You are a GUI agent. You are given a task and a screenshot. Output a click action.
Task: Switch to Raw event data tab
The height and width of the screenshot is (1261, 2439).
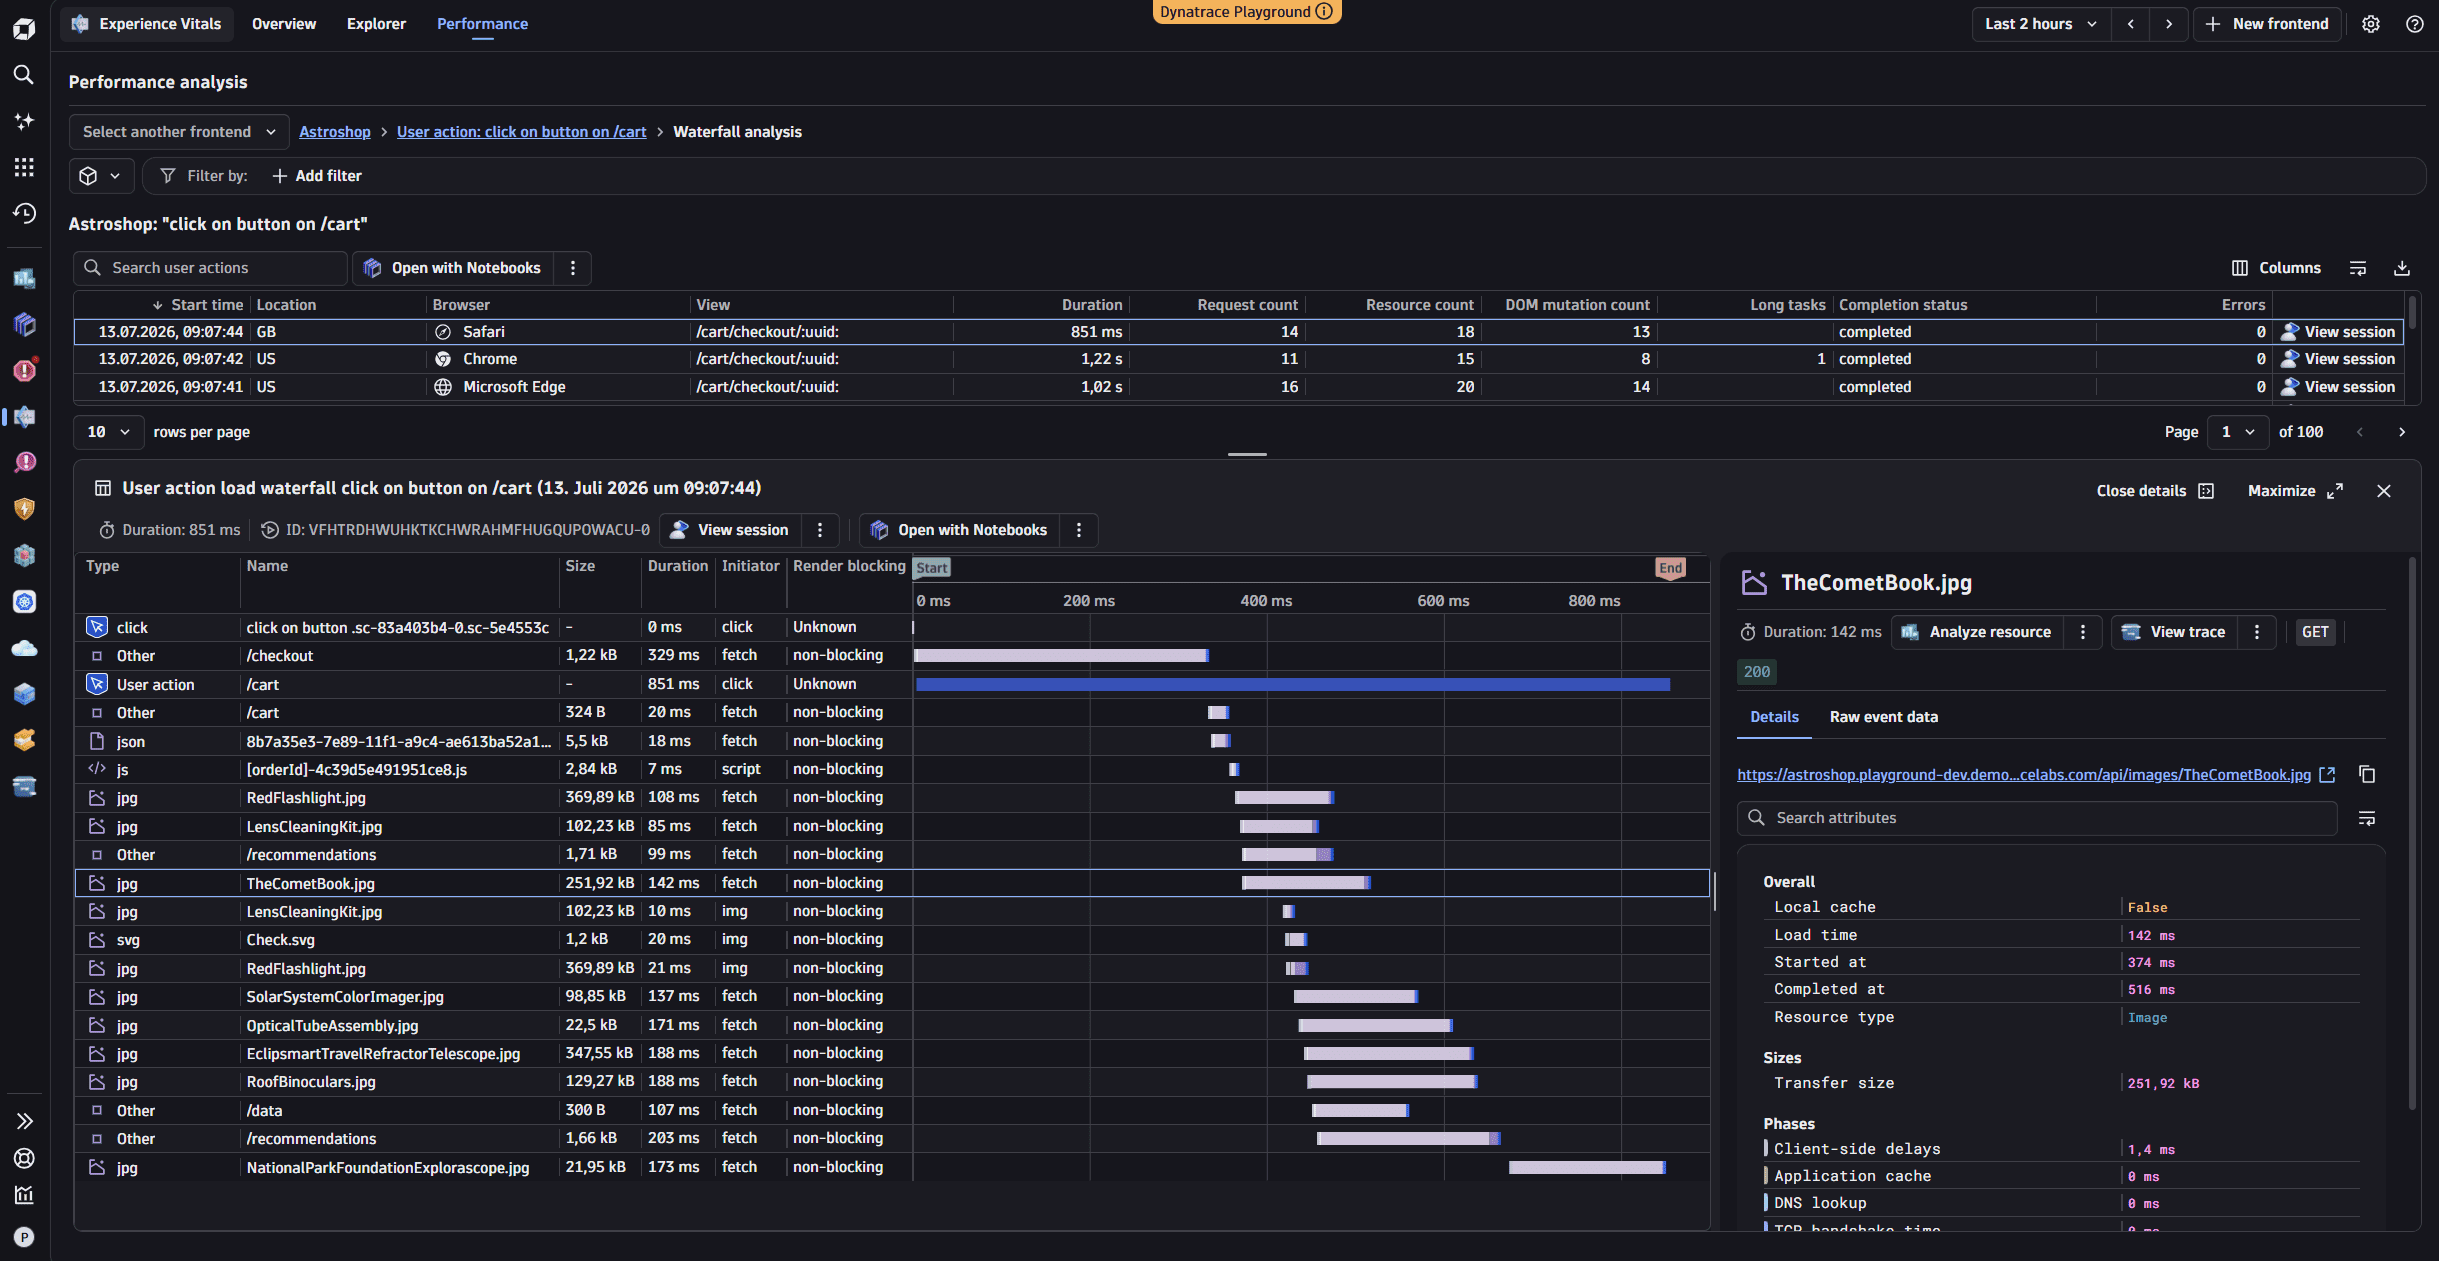pos(1883,717)
